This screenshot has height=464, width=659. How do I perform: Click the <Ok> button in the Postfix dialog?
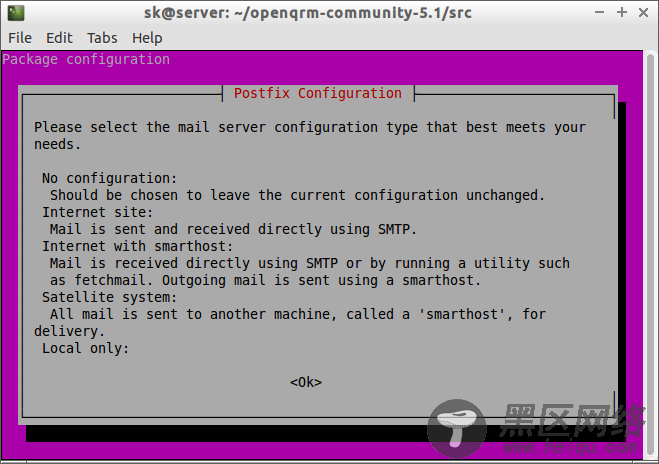(x=306, y=382)
